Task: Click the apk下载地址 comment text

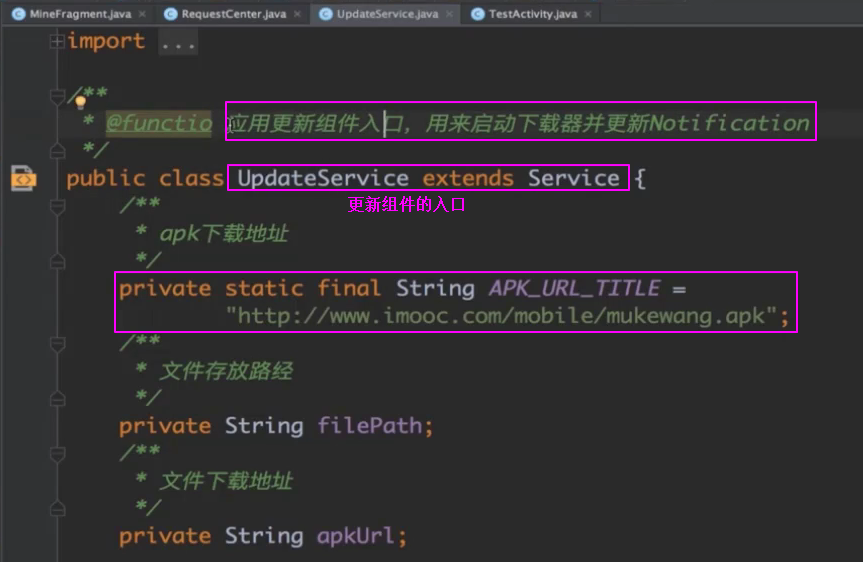Action: pos(224,233)
